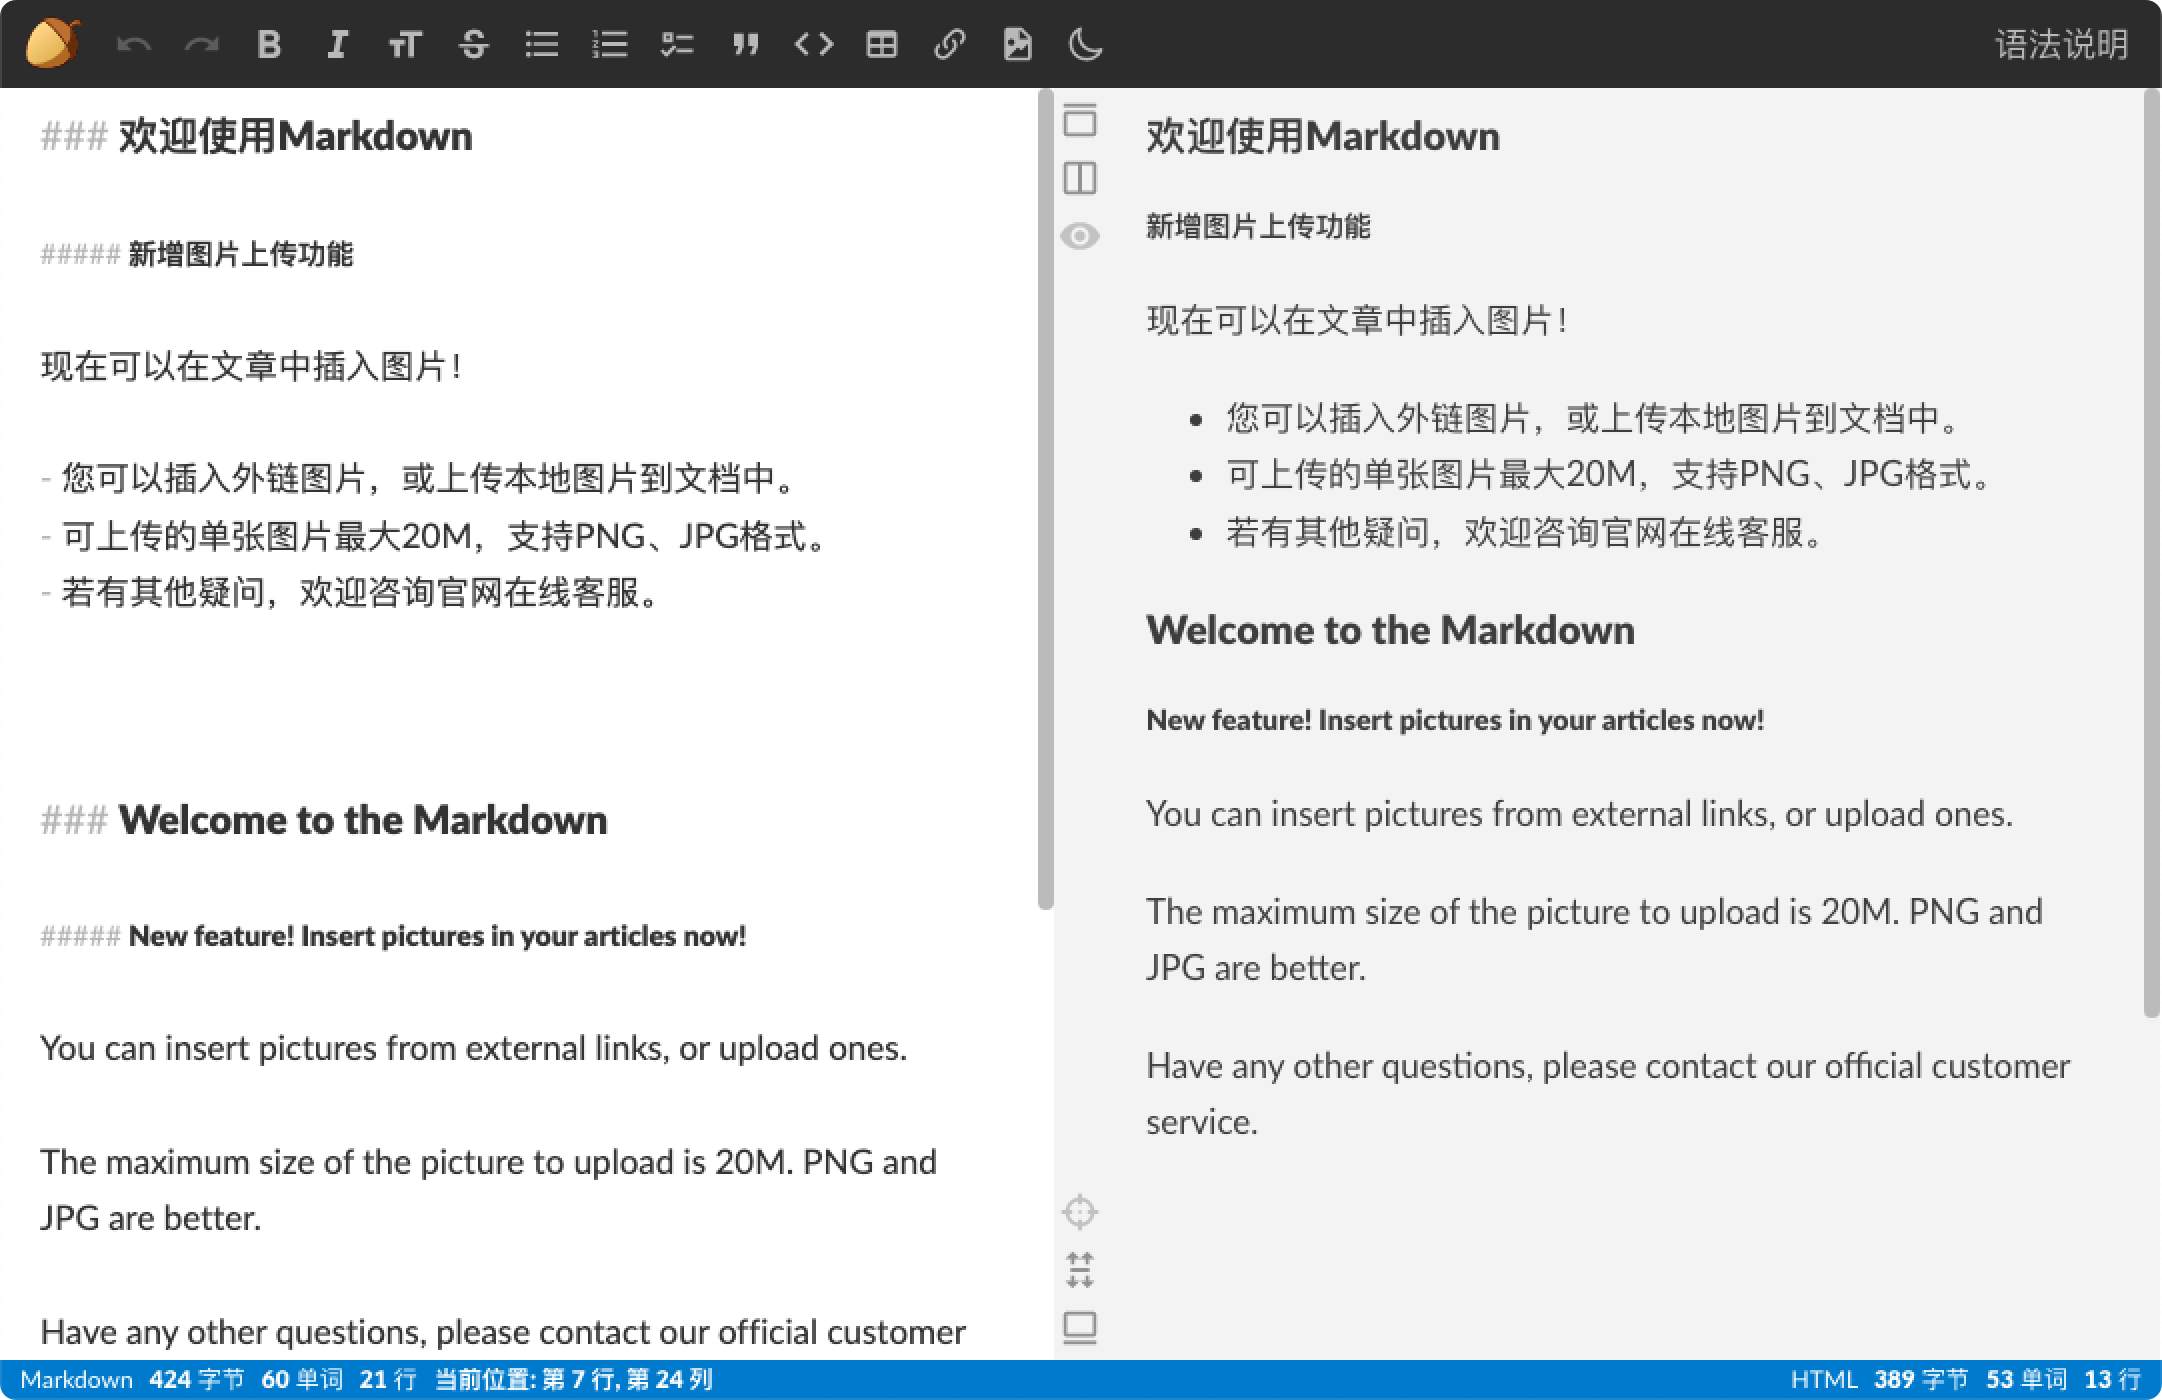Screen dimensions: 2162x1400
Task: Open the 语法说明 syntax guide
Action: [2061, 44]
